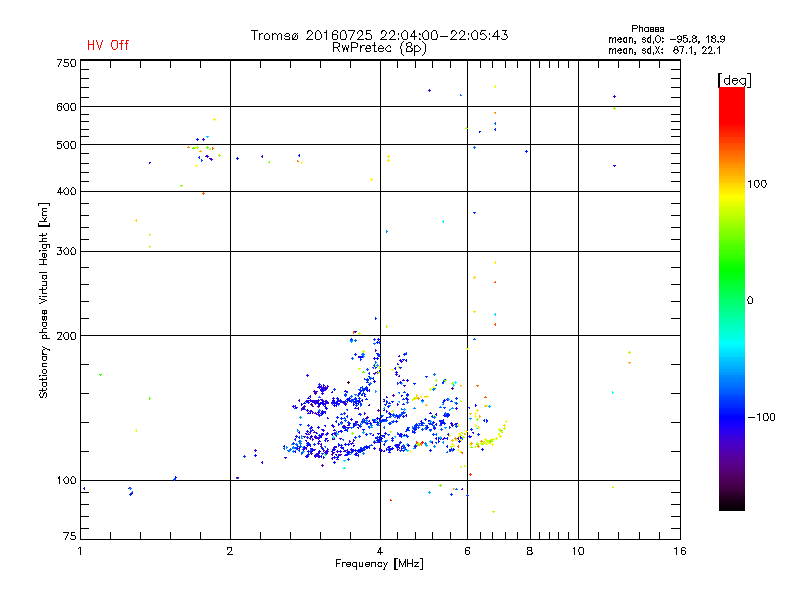Click the y-axis tick value '300'
800x600 pixels.
pos(66,252)
